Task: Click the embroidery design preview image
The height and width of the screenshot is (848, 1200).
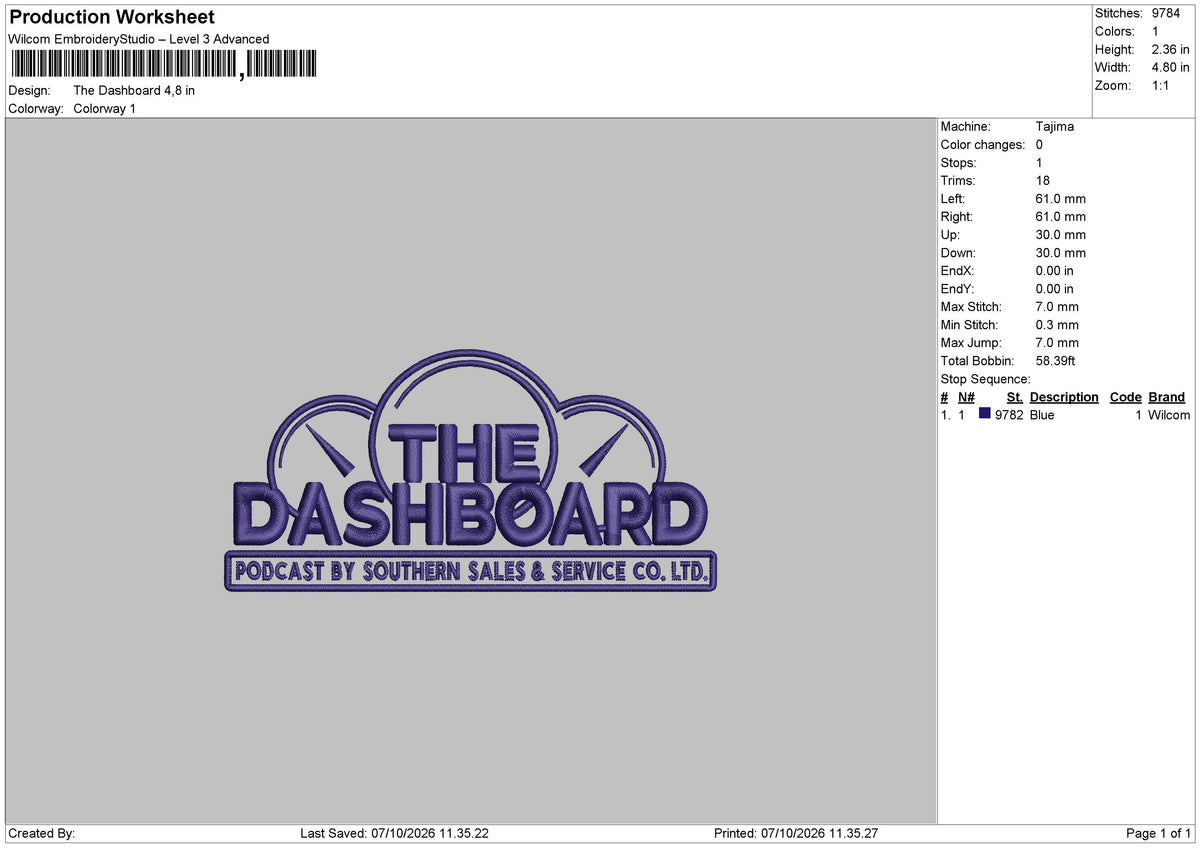Action: click(470, 472)
